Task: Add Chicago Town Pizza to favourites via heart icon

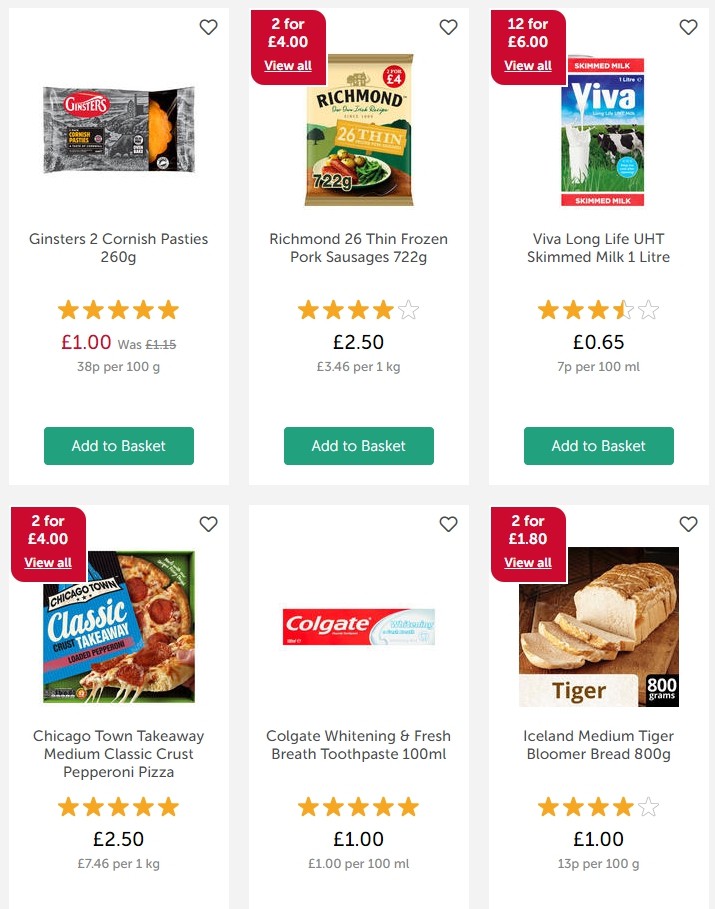Action: click(x=208, y=524)
